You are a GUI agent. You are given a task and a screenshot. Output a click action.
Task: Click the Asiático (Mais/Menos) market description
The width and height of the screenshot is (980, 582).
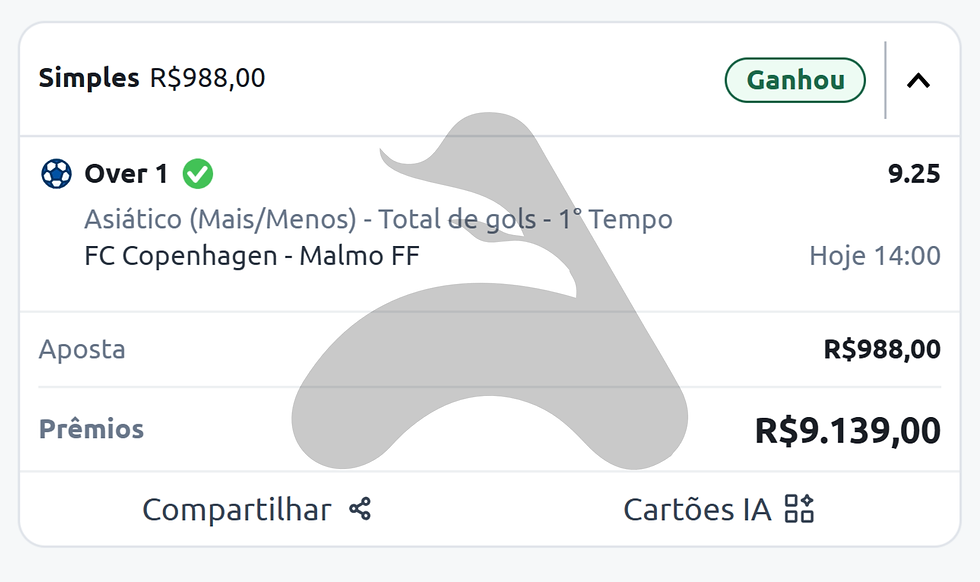(378, 219)
